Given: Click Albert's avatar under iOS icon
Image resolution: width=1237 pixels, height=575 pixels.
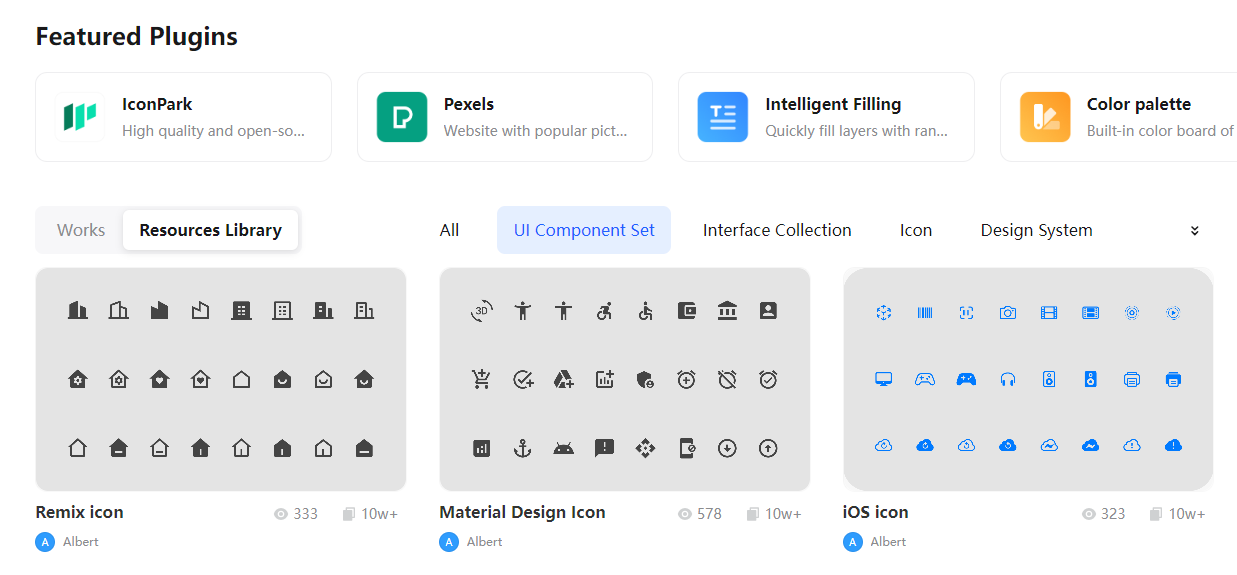Looking at the screenshot, I should (853, 542).
